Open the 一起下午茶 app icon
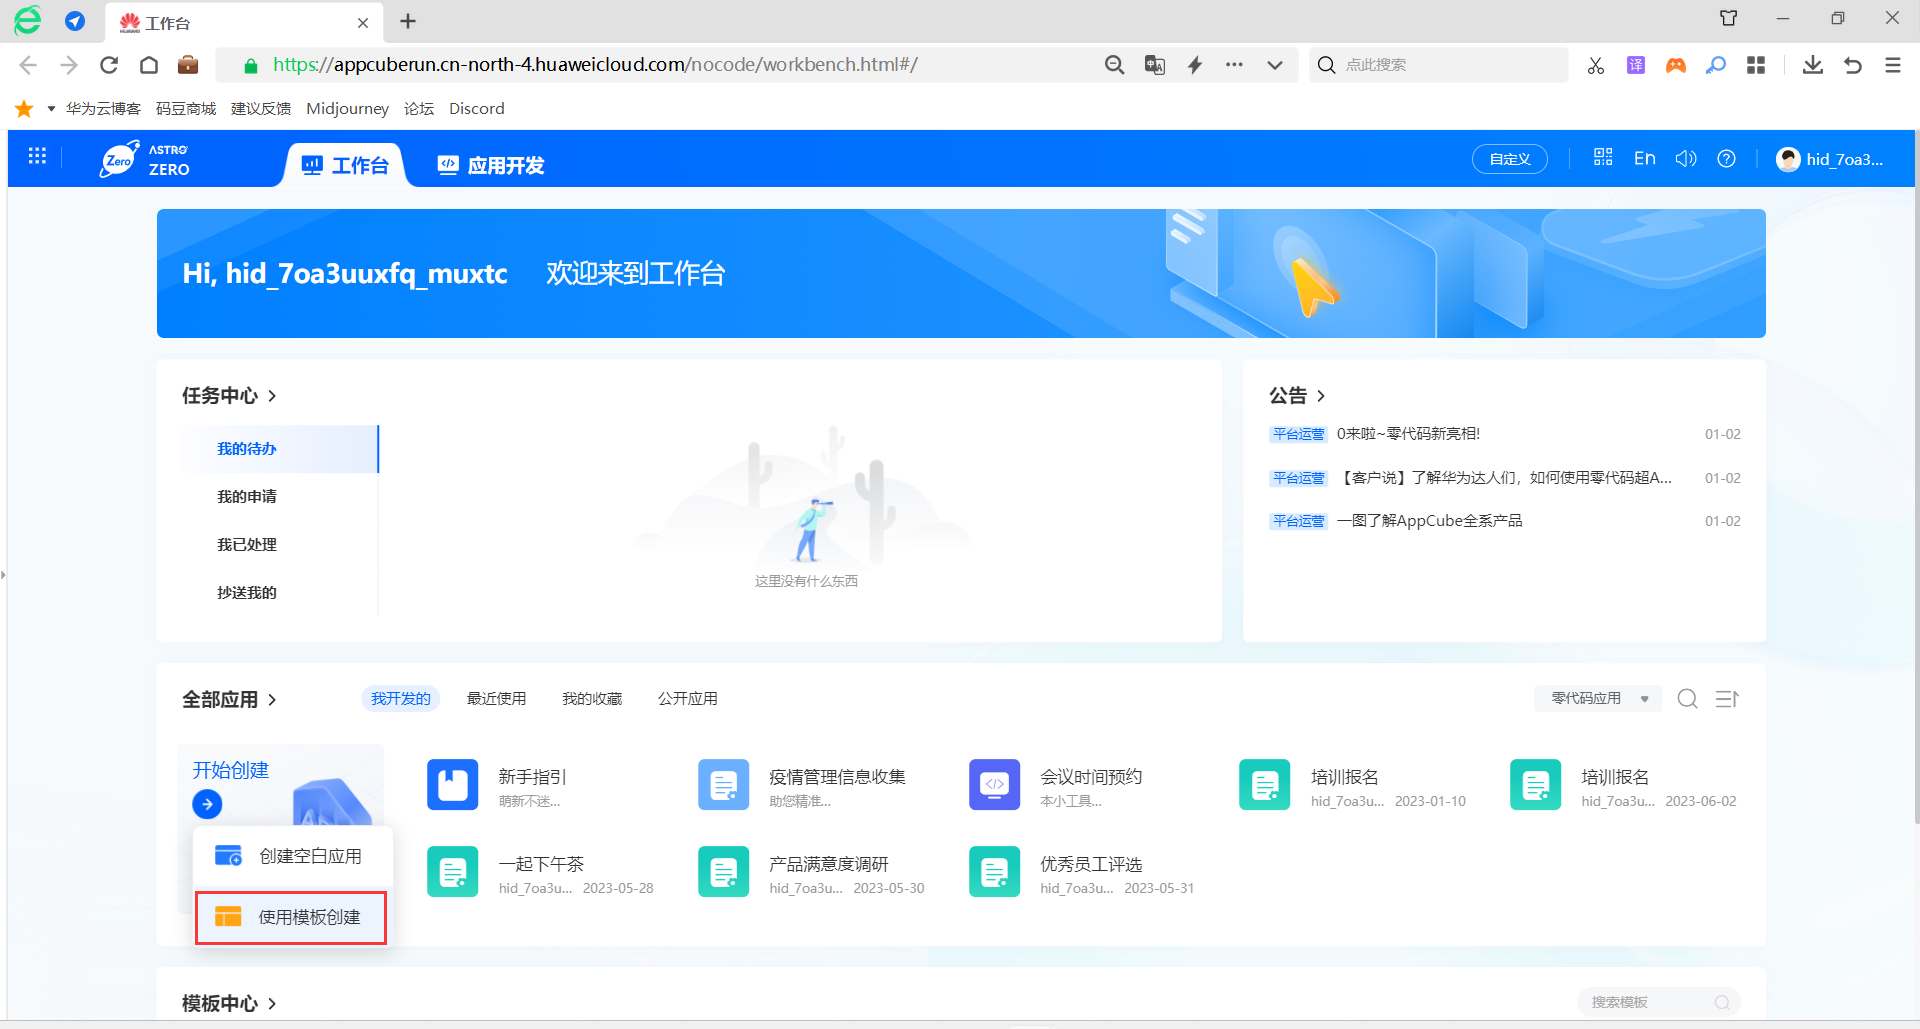Screen dimensions: 1920x1029 [x=453, y=872]
